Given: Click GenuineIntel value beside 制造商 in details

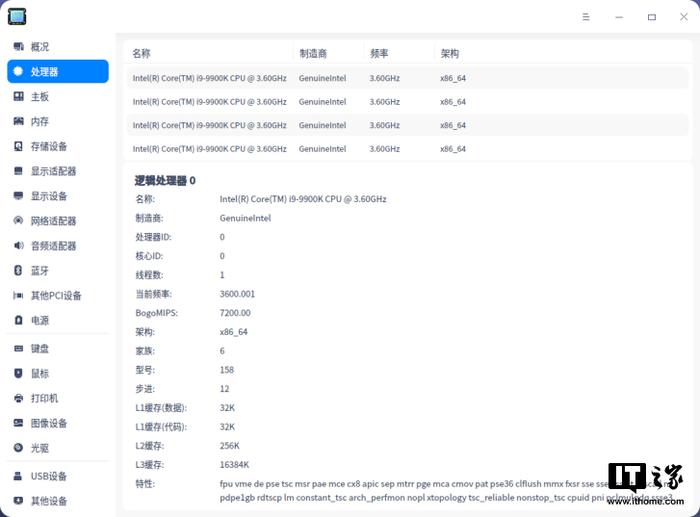Looking at the screenshot, I should [x=245, y=218].
